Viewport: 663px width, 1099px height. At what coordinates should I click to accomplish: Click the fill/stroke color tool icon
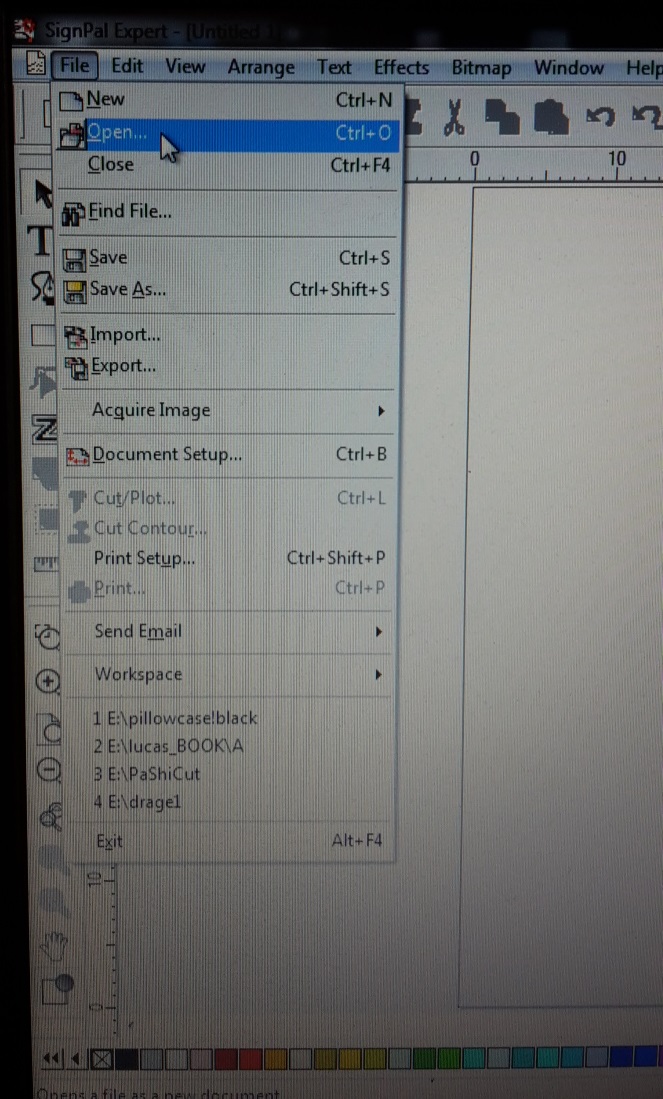[x=57, y=990]
